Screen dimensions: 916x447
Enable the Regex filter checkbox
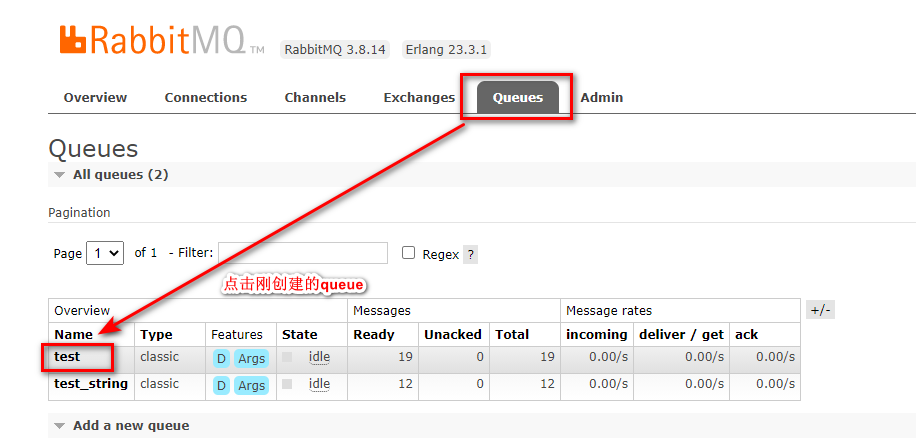pos(408,253)
